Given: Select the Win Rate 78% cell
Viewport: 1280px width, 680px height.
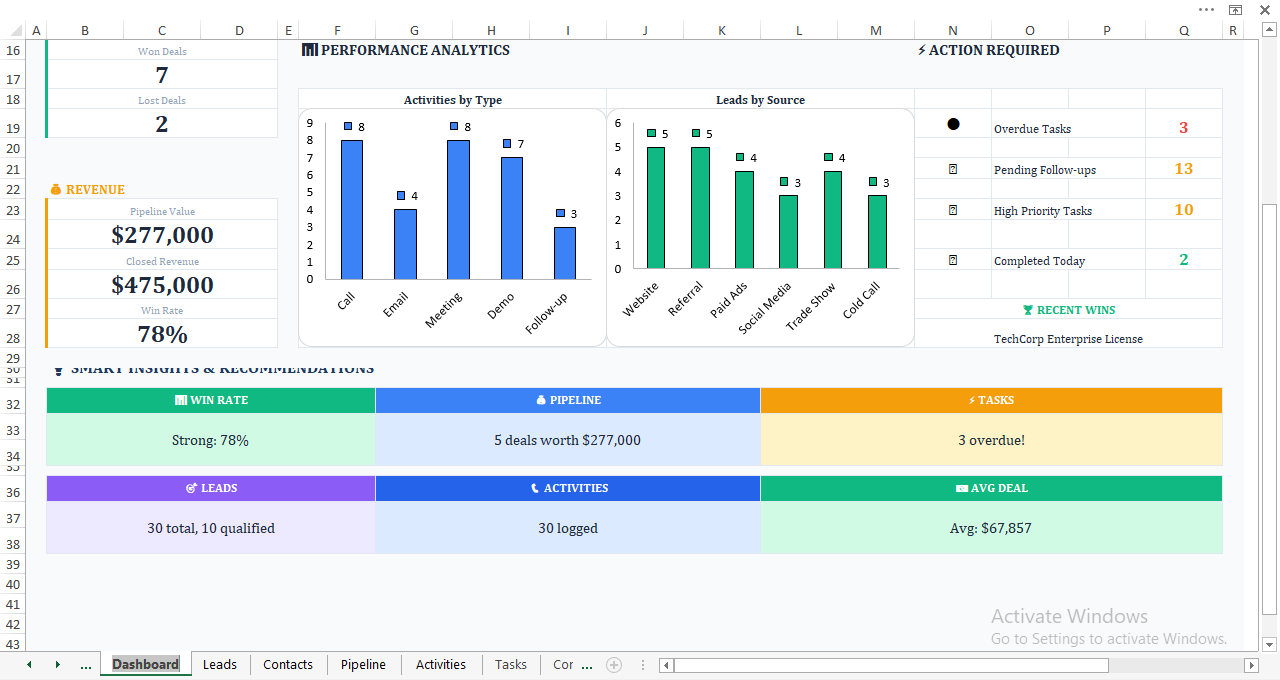Looking at the screenshot, I should click(x=162, y=334).
